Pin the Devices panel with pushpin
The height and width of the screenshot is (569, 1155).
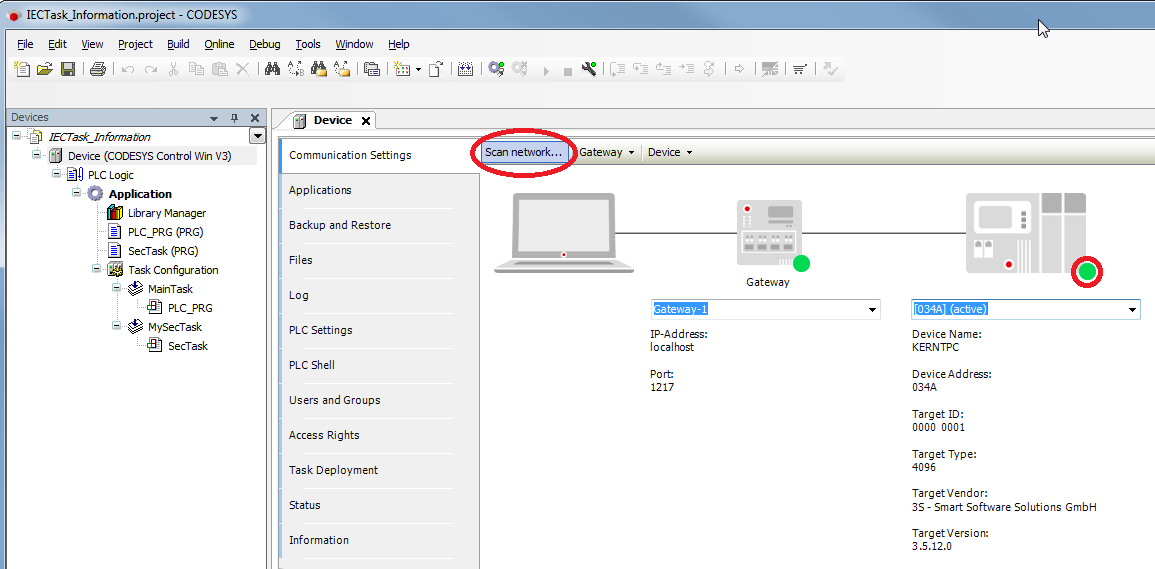tap(235, 118)
